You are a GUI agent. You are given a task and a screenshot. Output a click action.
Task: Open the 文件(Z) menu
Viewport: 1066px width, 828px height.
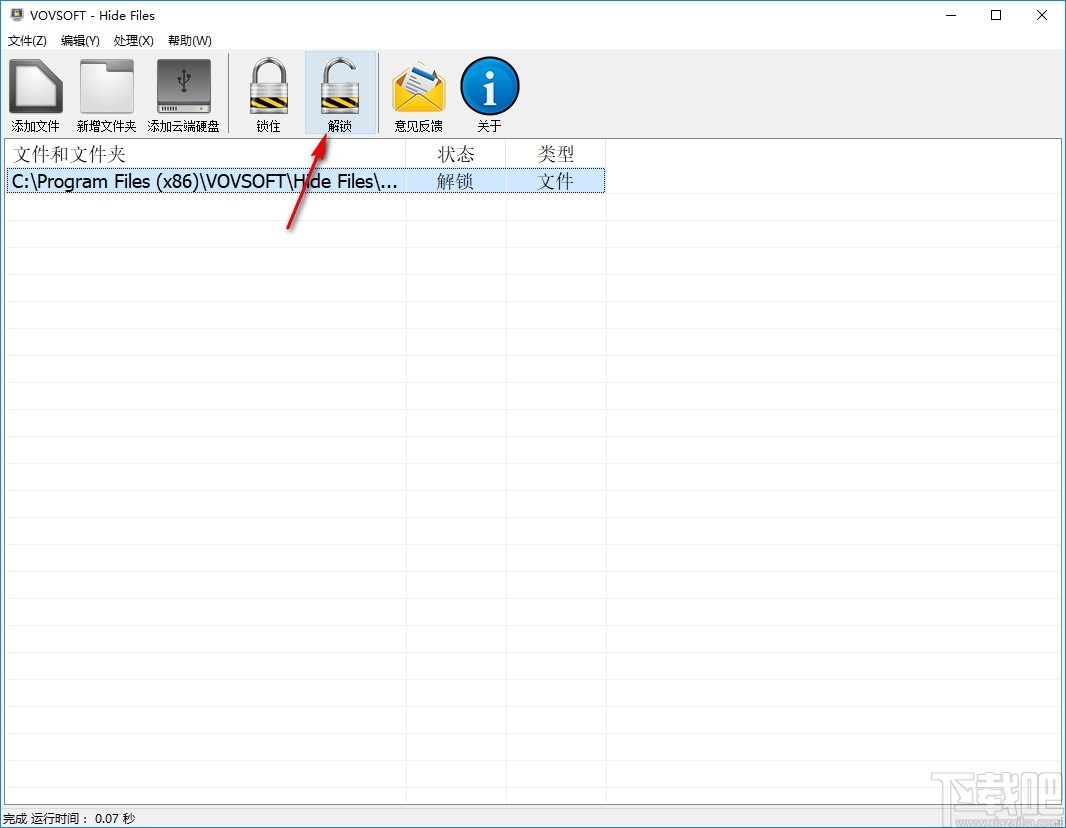coord(27,40)
